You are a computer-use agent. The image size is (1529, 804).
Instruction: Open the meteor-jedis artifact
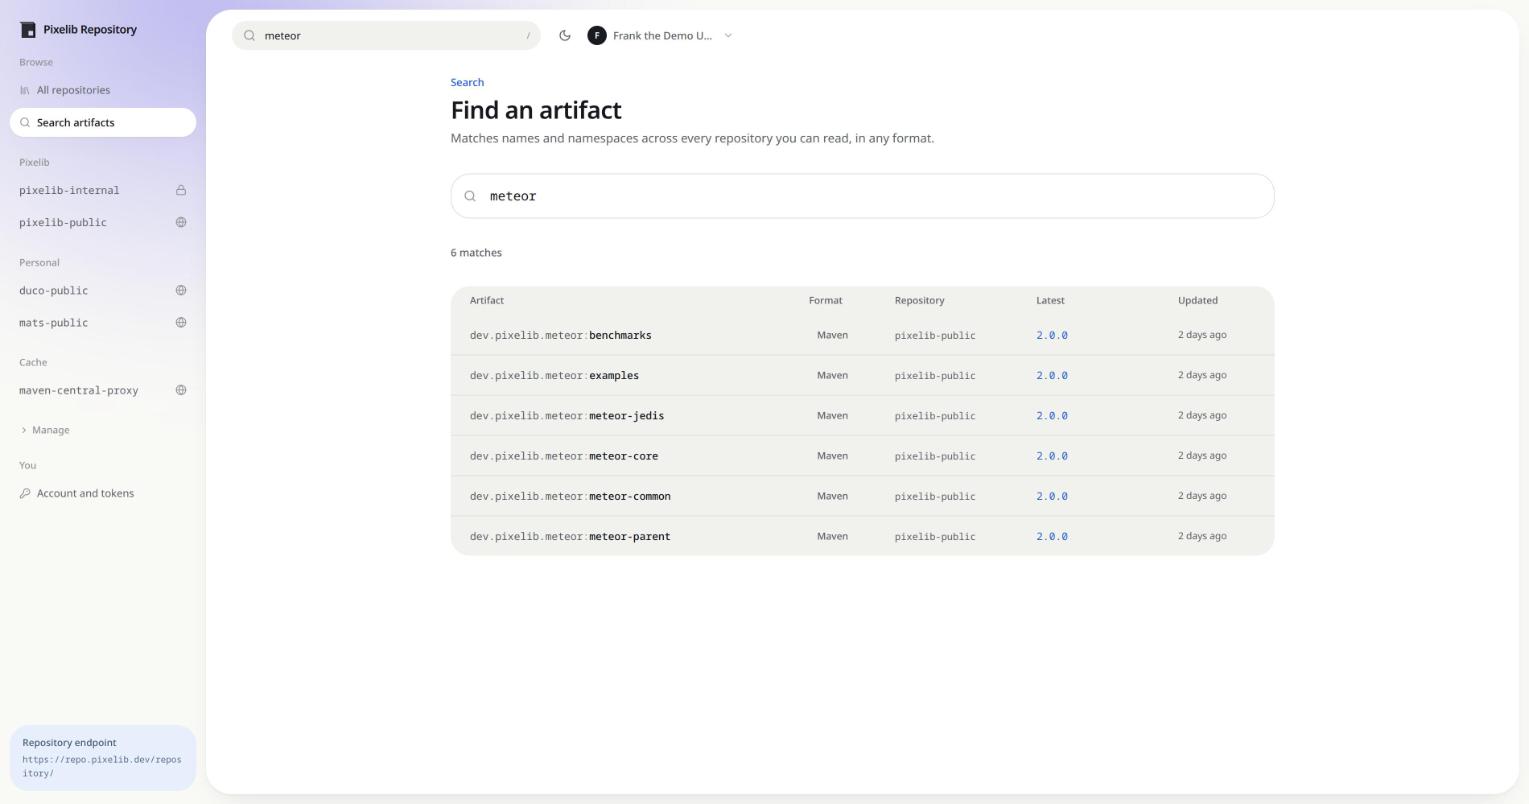(862, 415)
